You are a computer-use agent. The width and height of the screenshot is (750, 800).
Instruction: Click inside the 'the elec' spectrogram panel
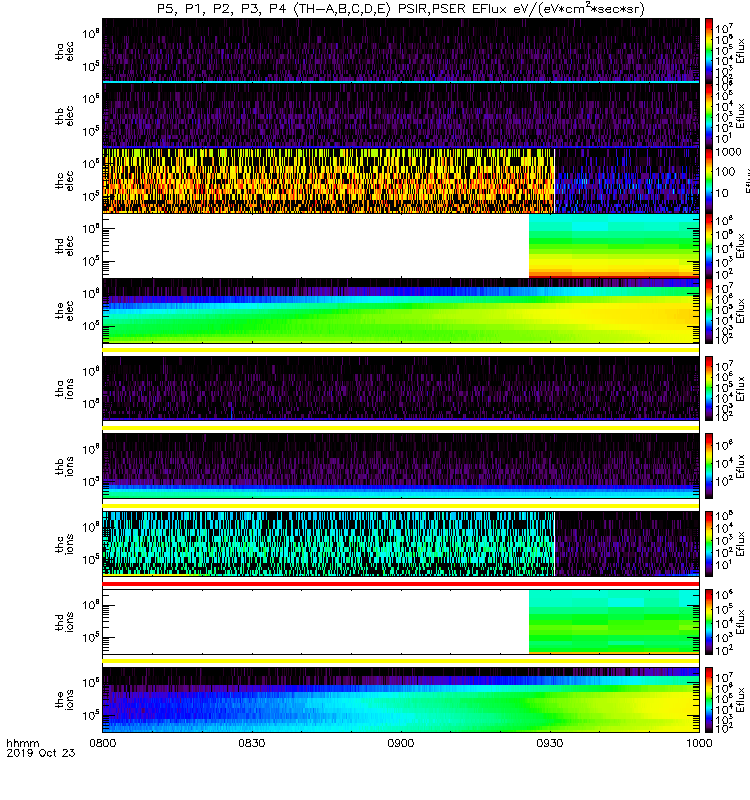coord(401,311)
